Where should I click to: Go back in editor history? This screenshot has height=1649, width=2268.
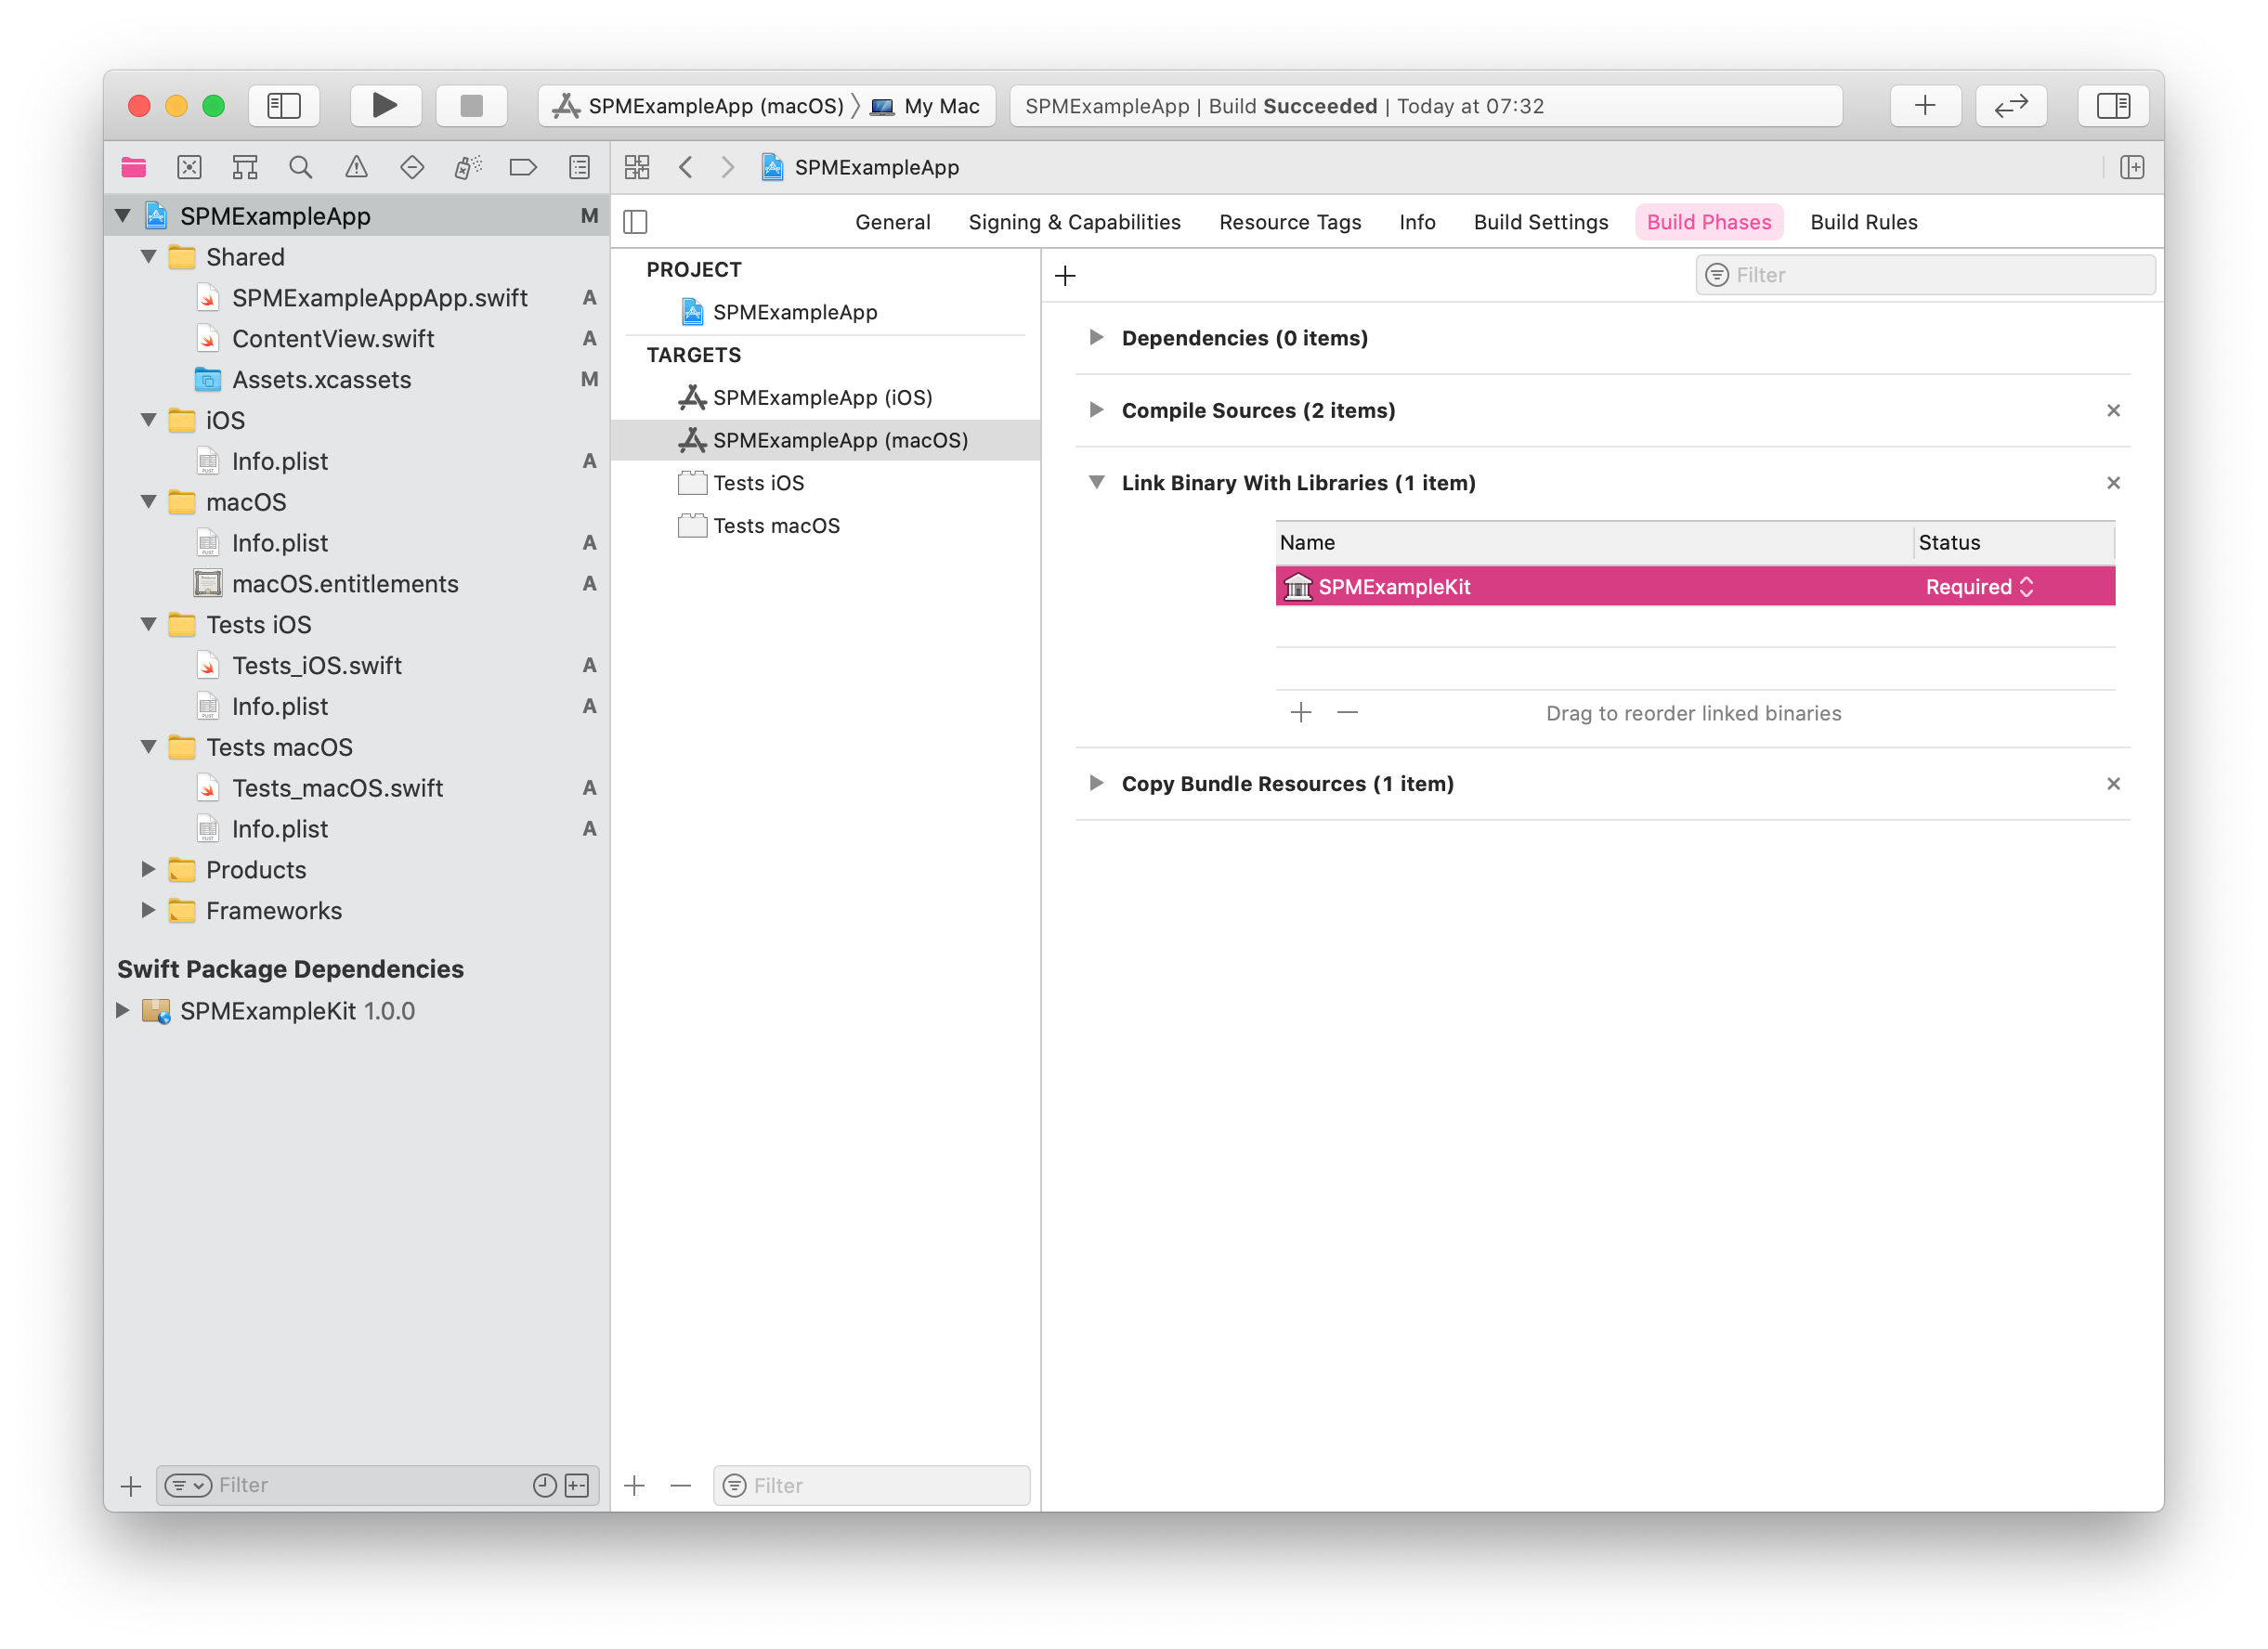(686, 167)
